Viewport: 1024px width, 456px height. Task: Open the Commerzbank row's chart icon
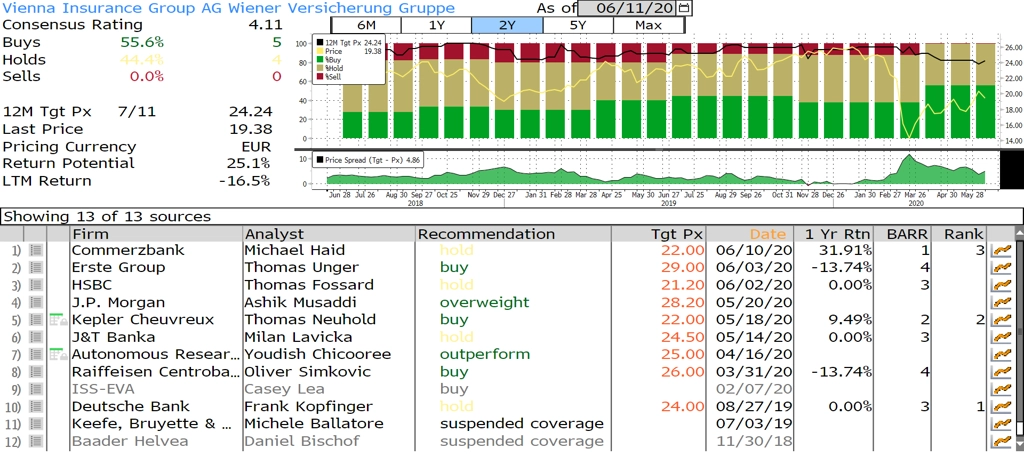click(x=999, y=250)
